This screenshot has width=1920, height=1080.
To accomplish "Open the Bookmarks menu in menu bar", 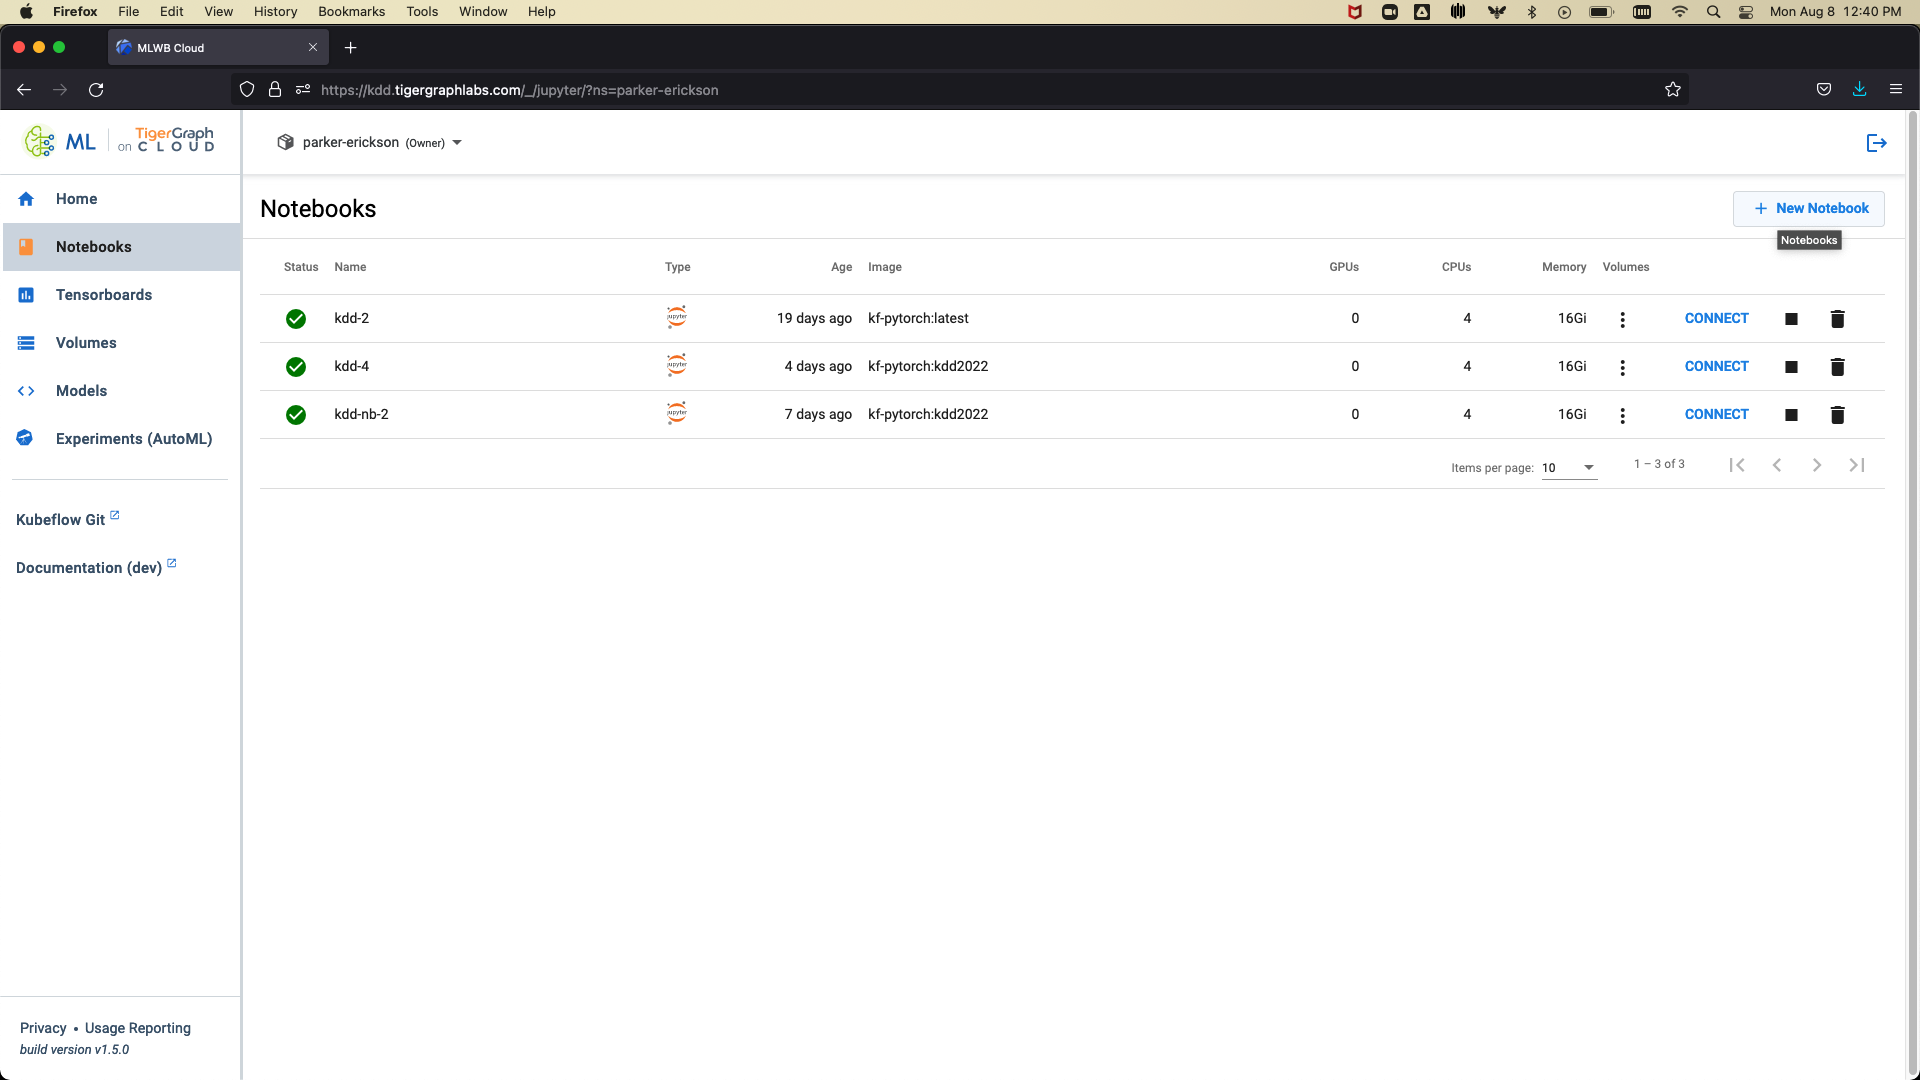I will tap(351, 12).
